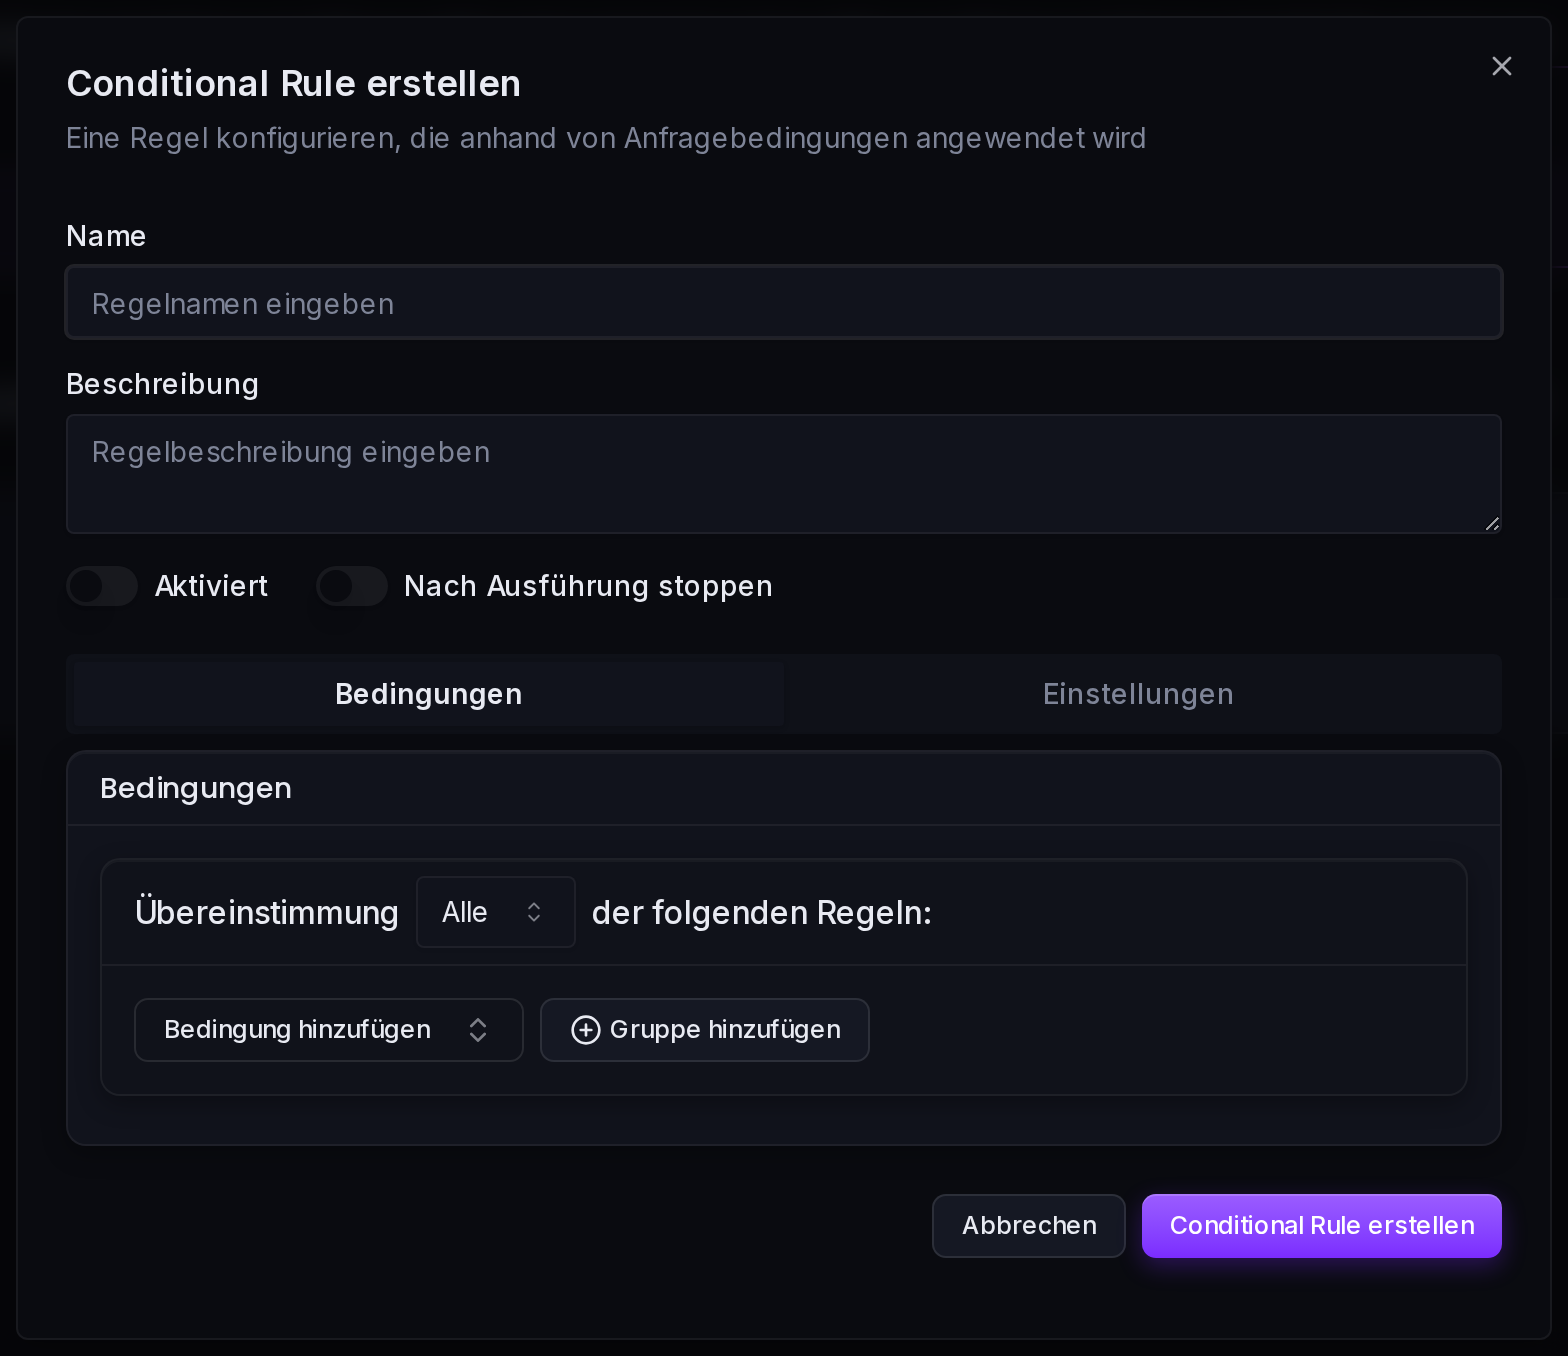Viewport: 1568px width, 1356px height.
Task: Click the plus icon in Gruppe hinzufügen
Action: tap(586, 1030)
